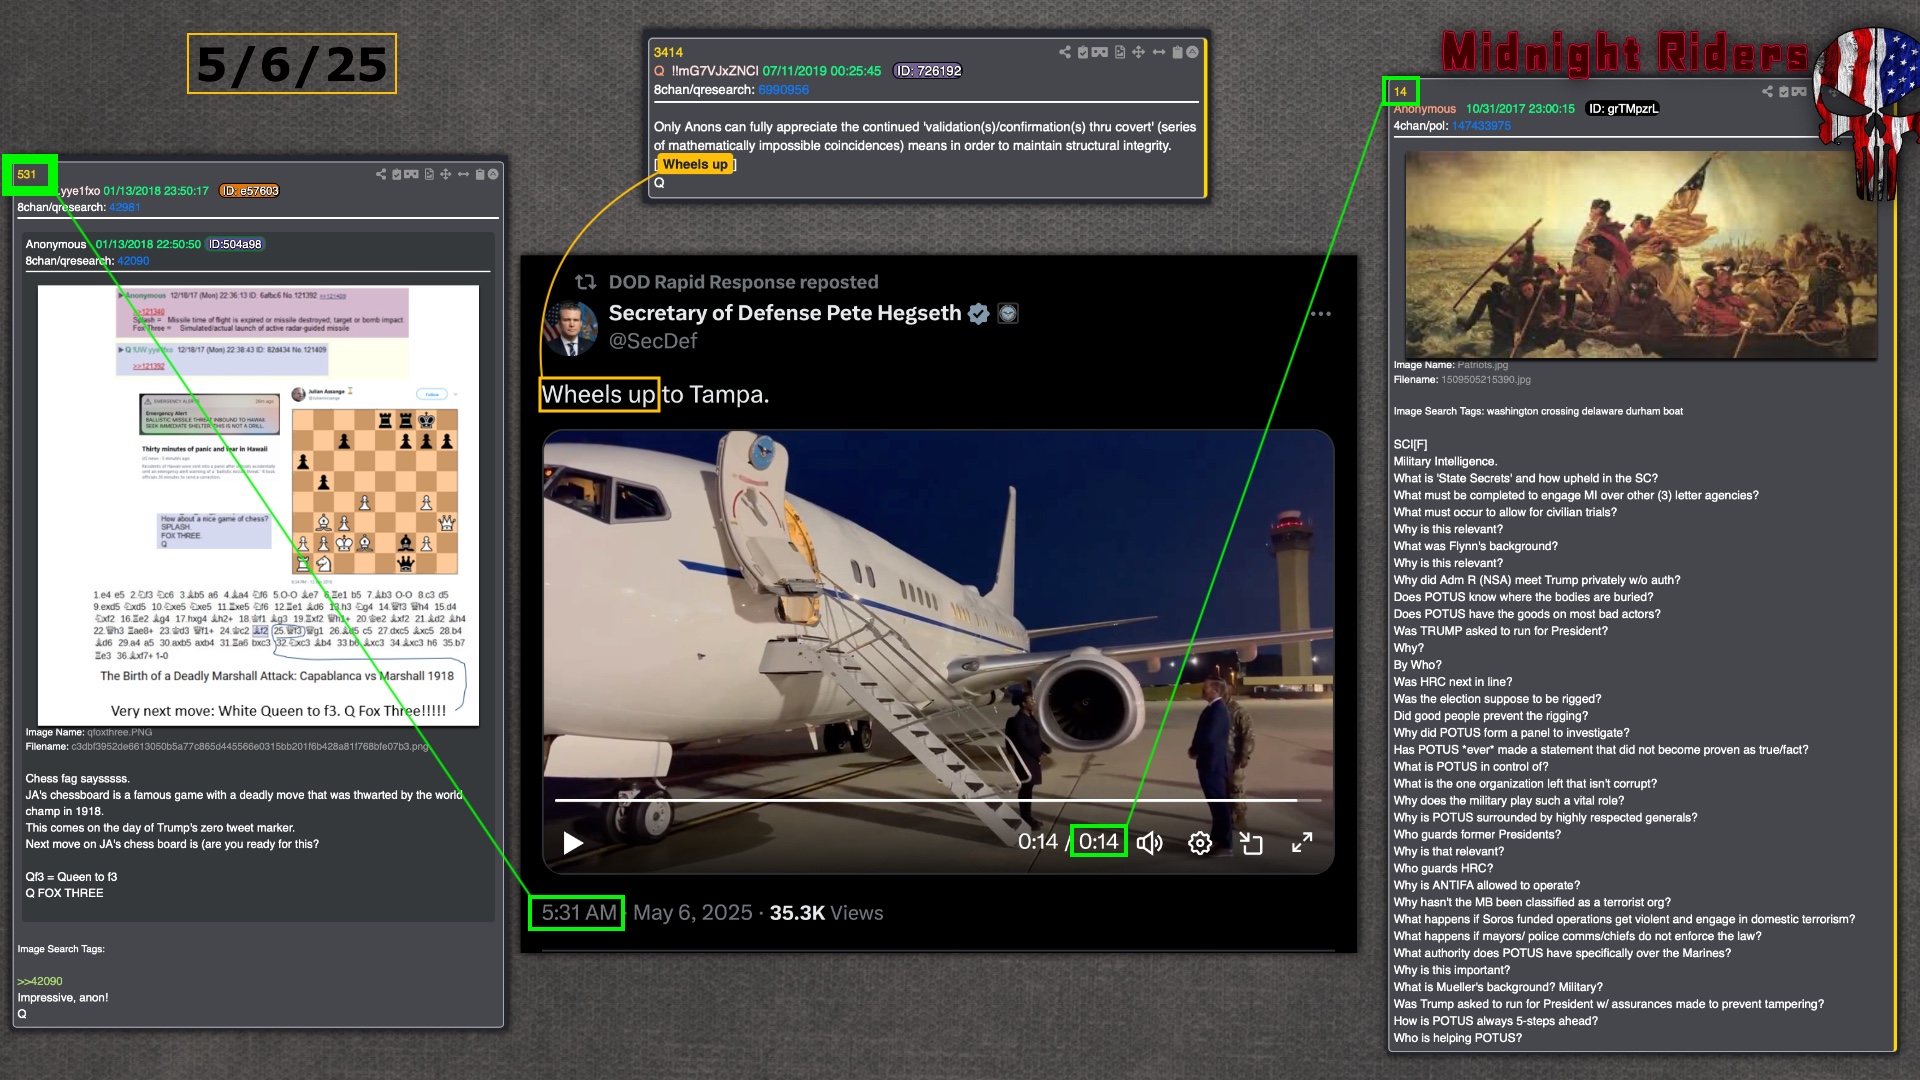Screen dimensions: 1920x1080
Task: Click line 'Q FOX THREE' in post 531
Action: [64, 893]
